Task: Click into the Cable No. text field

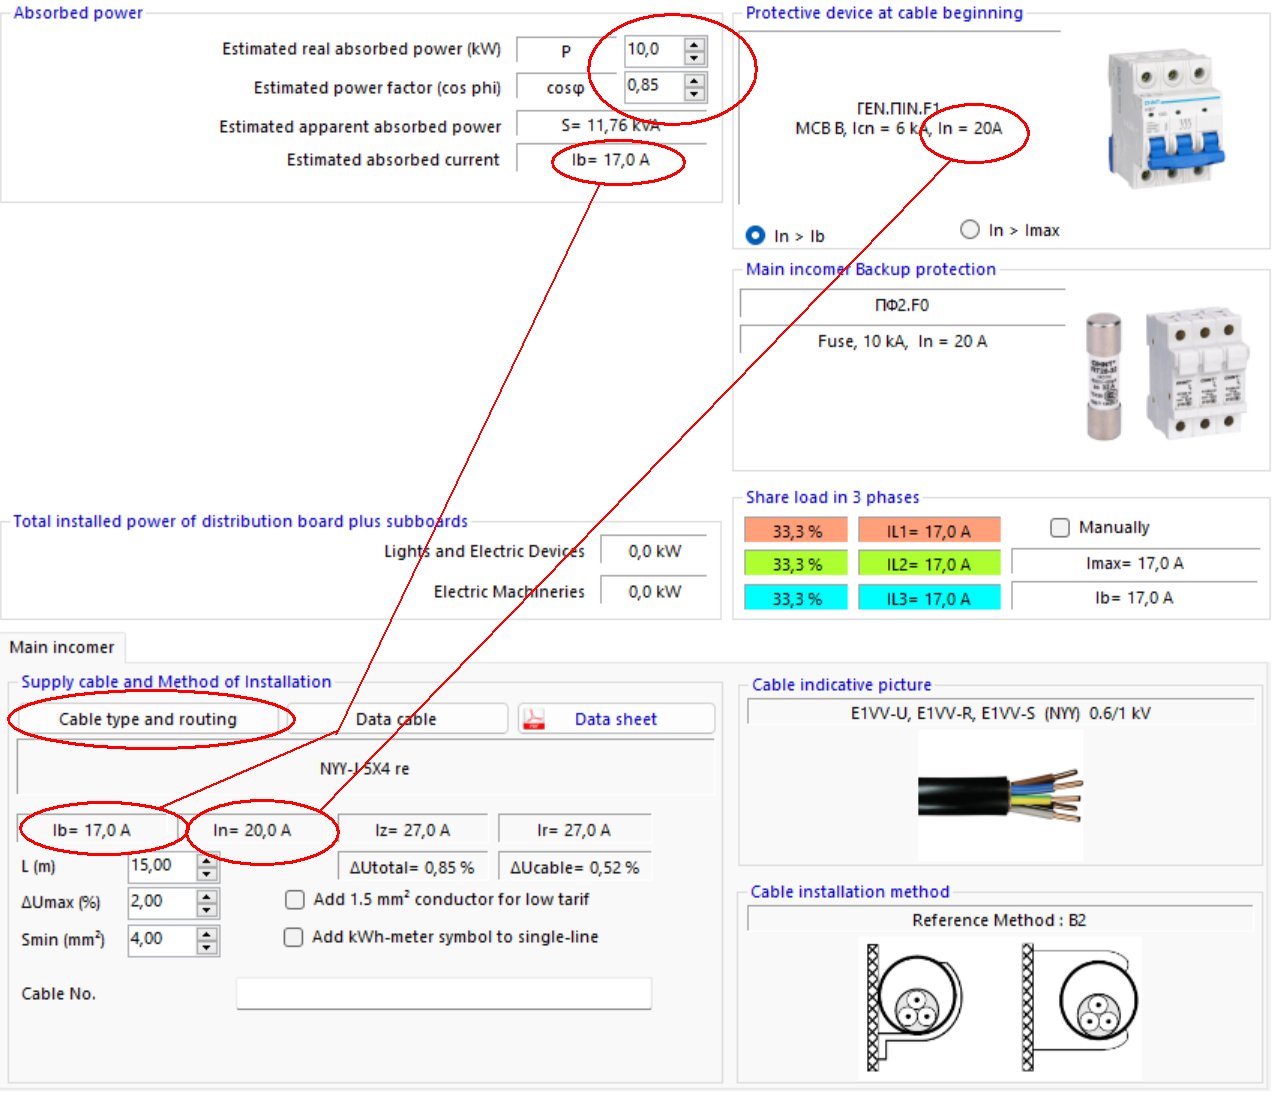Action: [x=443, y=994]
